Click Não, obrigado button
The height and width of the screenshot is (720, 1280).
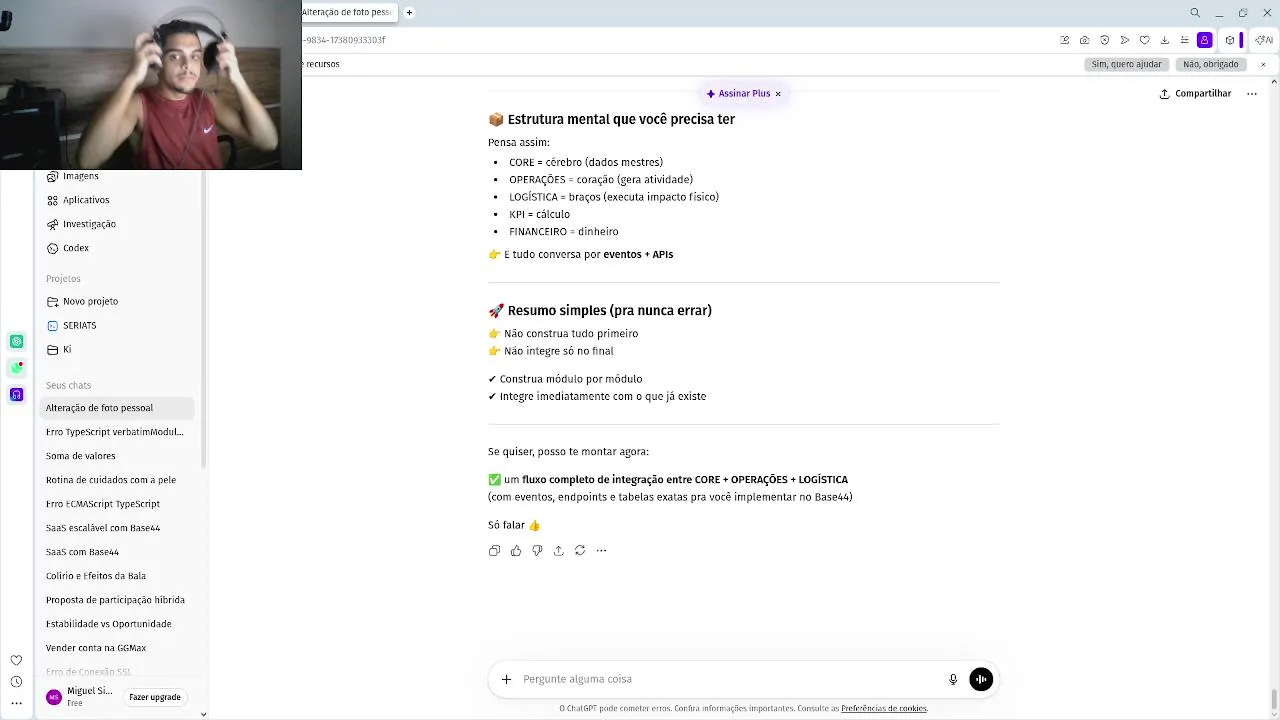[x=1210, y=64]
